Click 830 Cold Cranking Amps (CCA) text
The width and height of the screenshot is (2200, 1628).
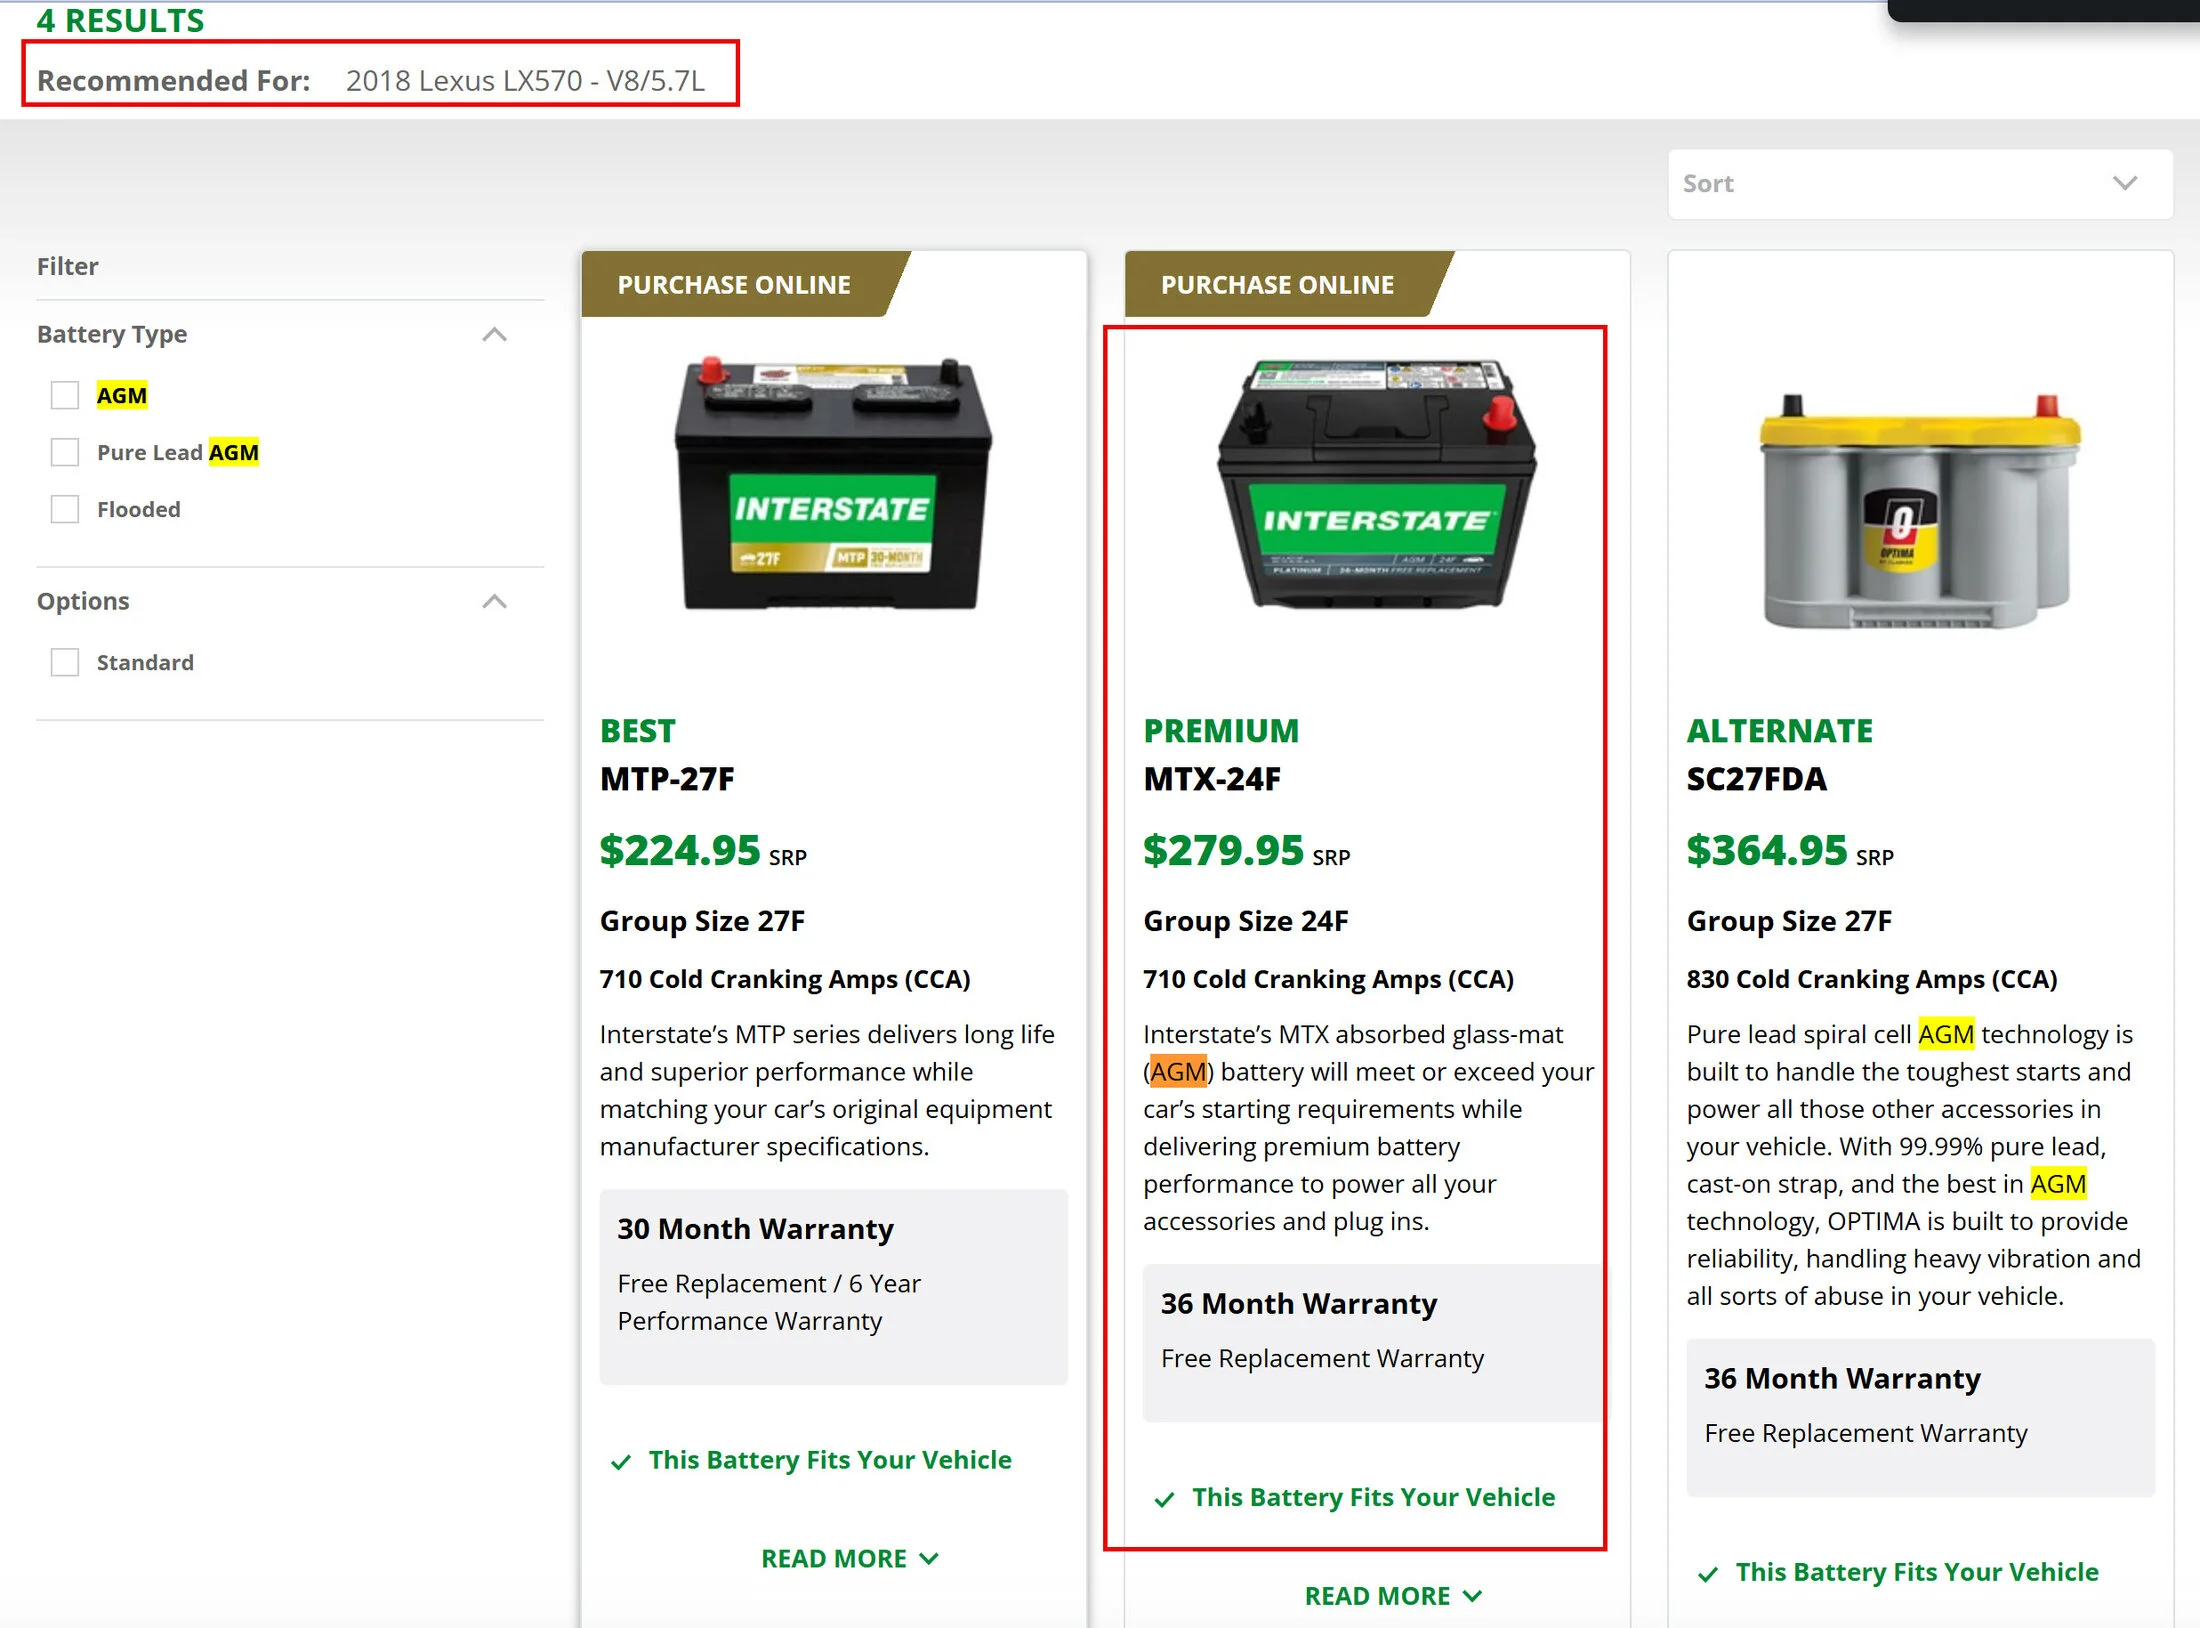[1871, 978]
